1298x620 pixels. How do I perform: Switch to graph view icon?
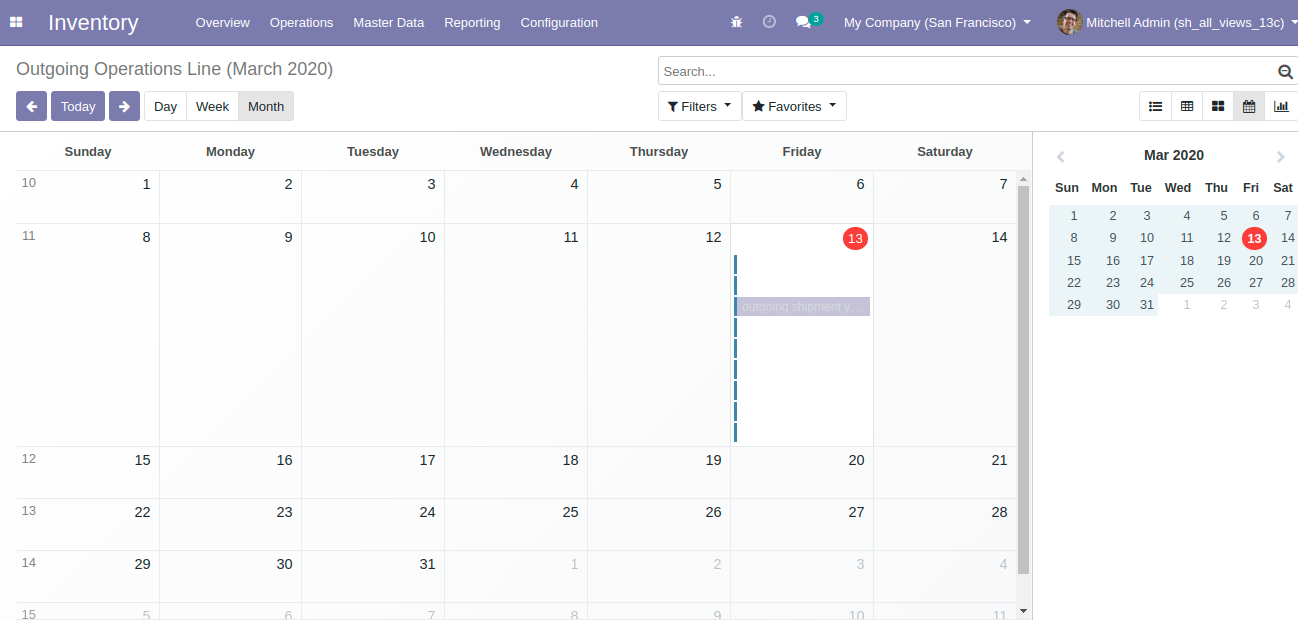[1281, 106]
